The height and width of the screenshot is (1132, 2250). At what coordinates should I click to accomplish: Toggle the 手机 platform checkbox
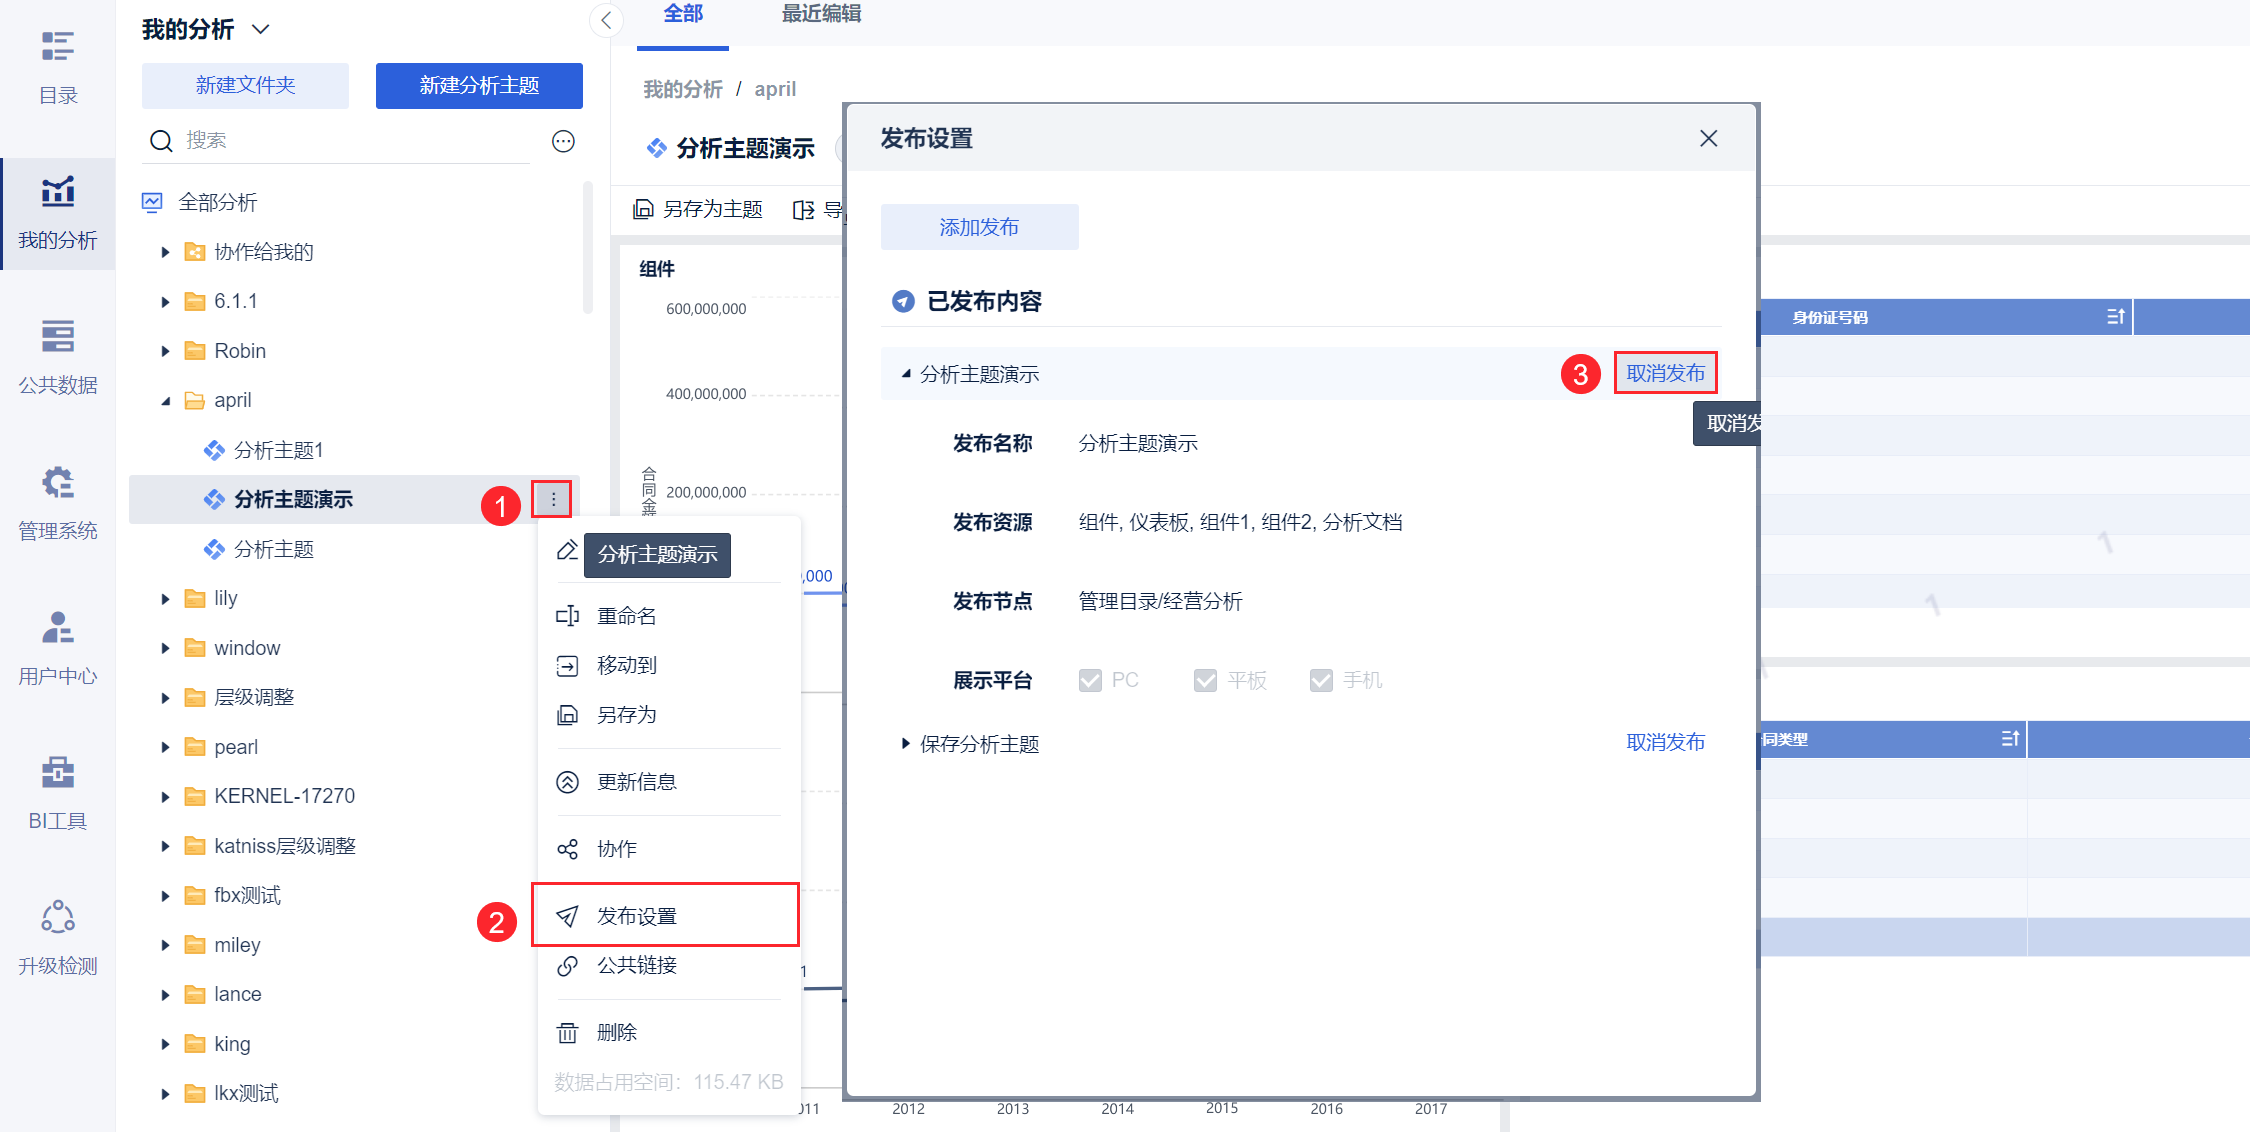pyautogui.click(x=1321, y=680)
